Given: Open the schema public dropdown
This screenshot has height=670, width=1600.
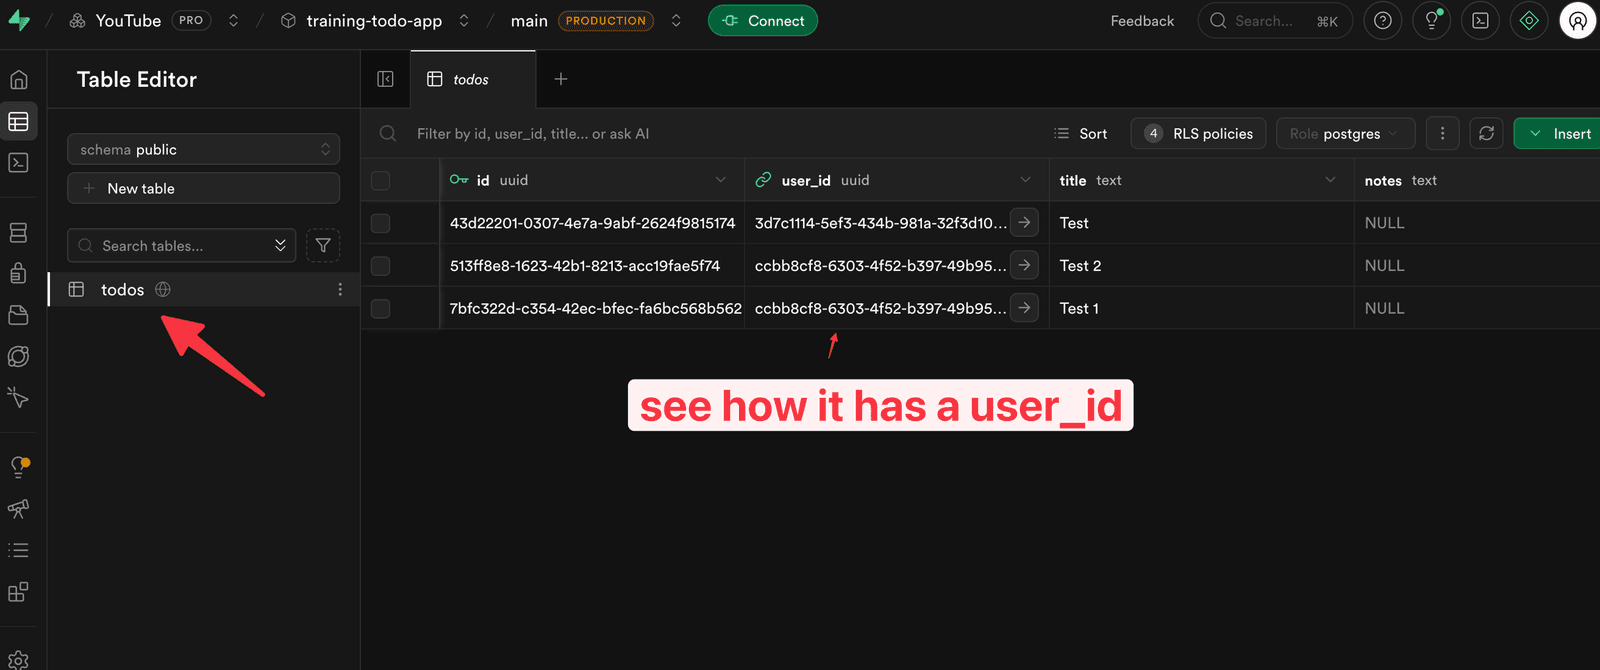Looking at the screenshot, I should pos(204,149).
